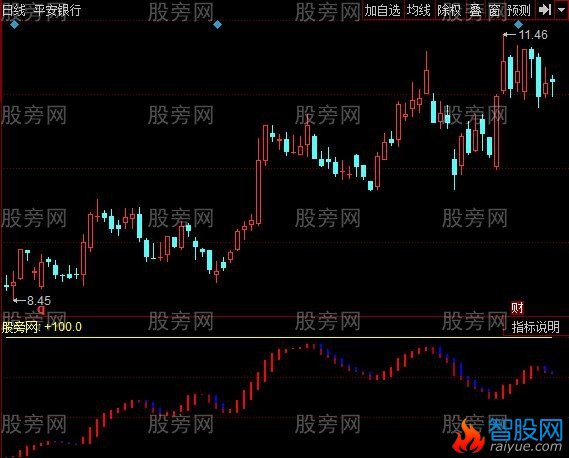This screenshot has height=458, width=569.
Task: Click the 预测 forecast toolbar item
Action: 519,10
